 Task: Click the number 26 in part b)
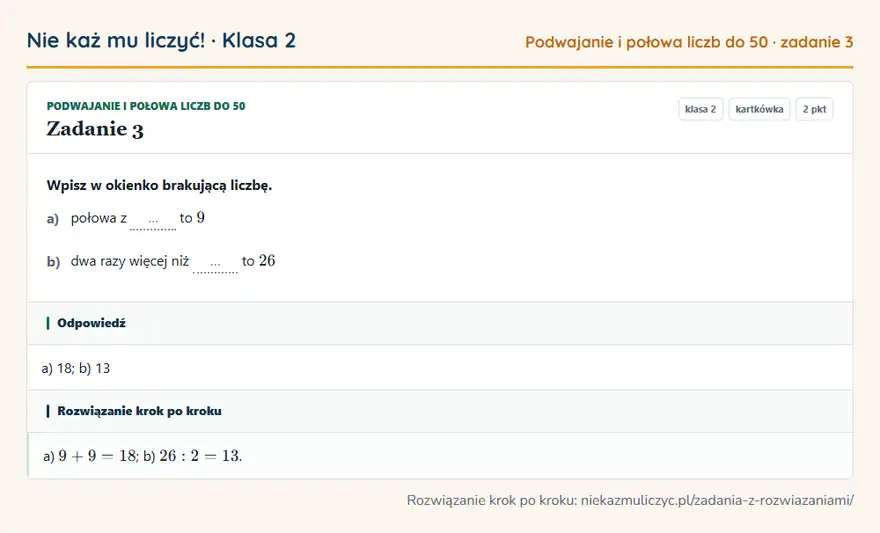coord(267,260)
